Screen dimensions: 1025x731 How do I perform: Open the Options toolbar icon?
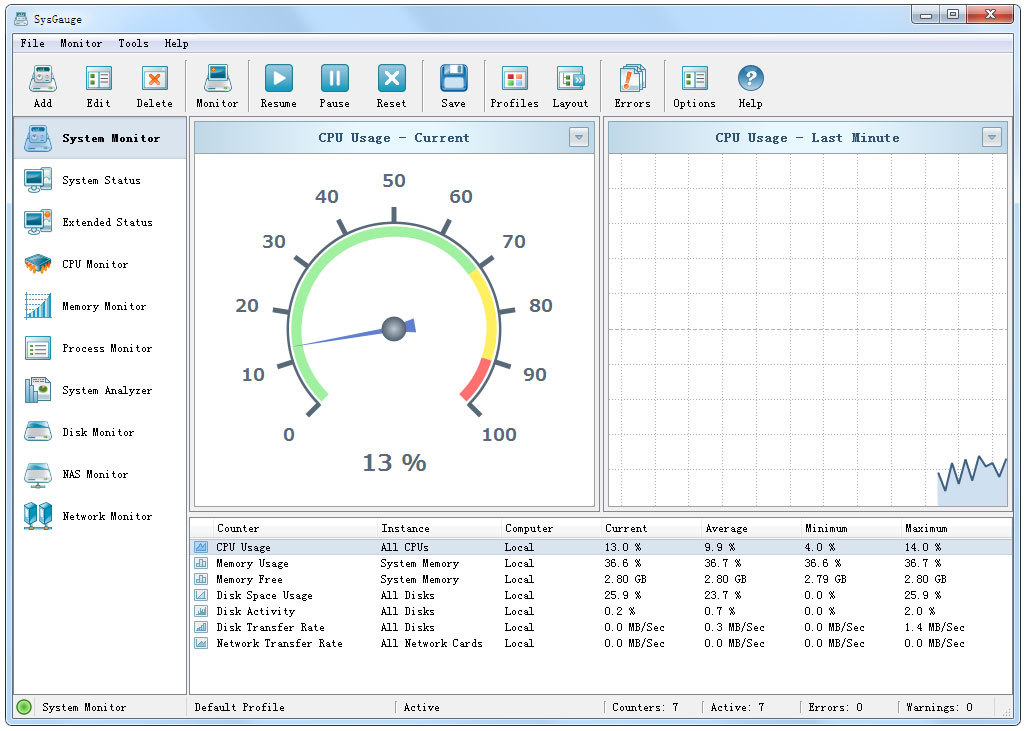694,80
